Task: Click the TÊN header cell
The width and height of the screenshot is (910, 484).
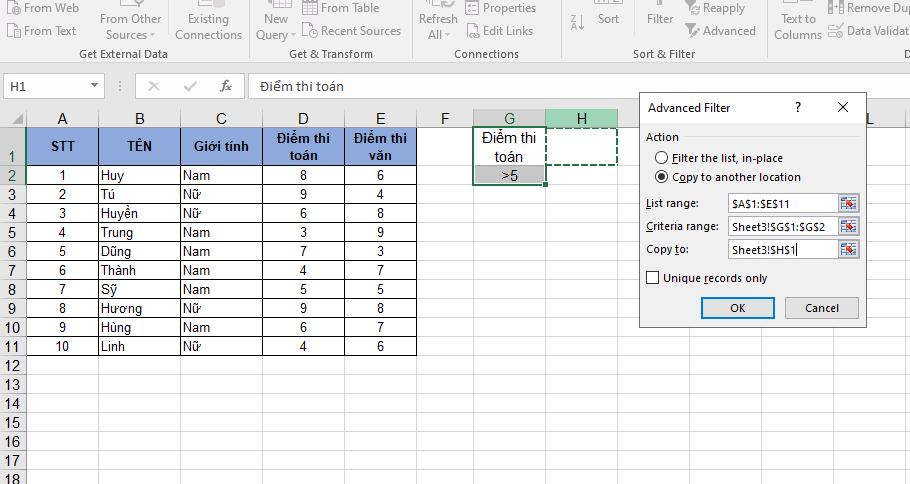Action: [x=139, y=146]
